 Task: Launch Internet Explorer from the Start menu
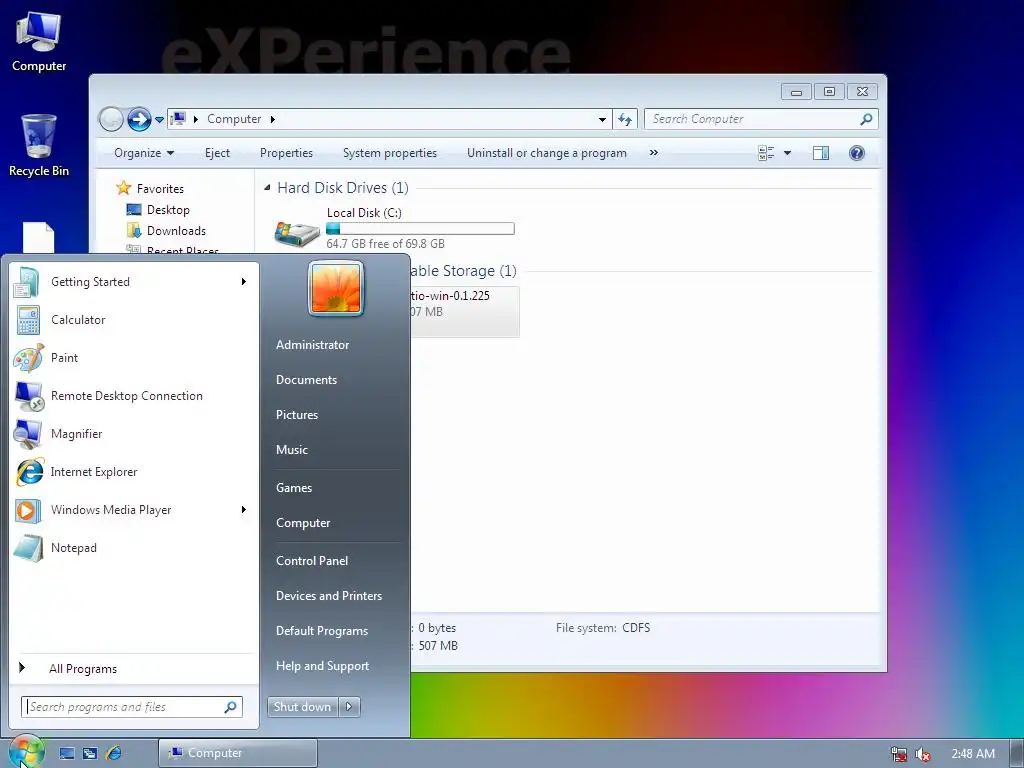[134, 472]
